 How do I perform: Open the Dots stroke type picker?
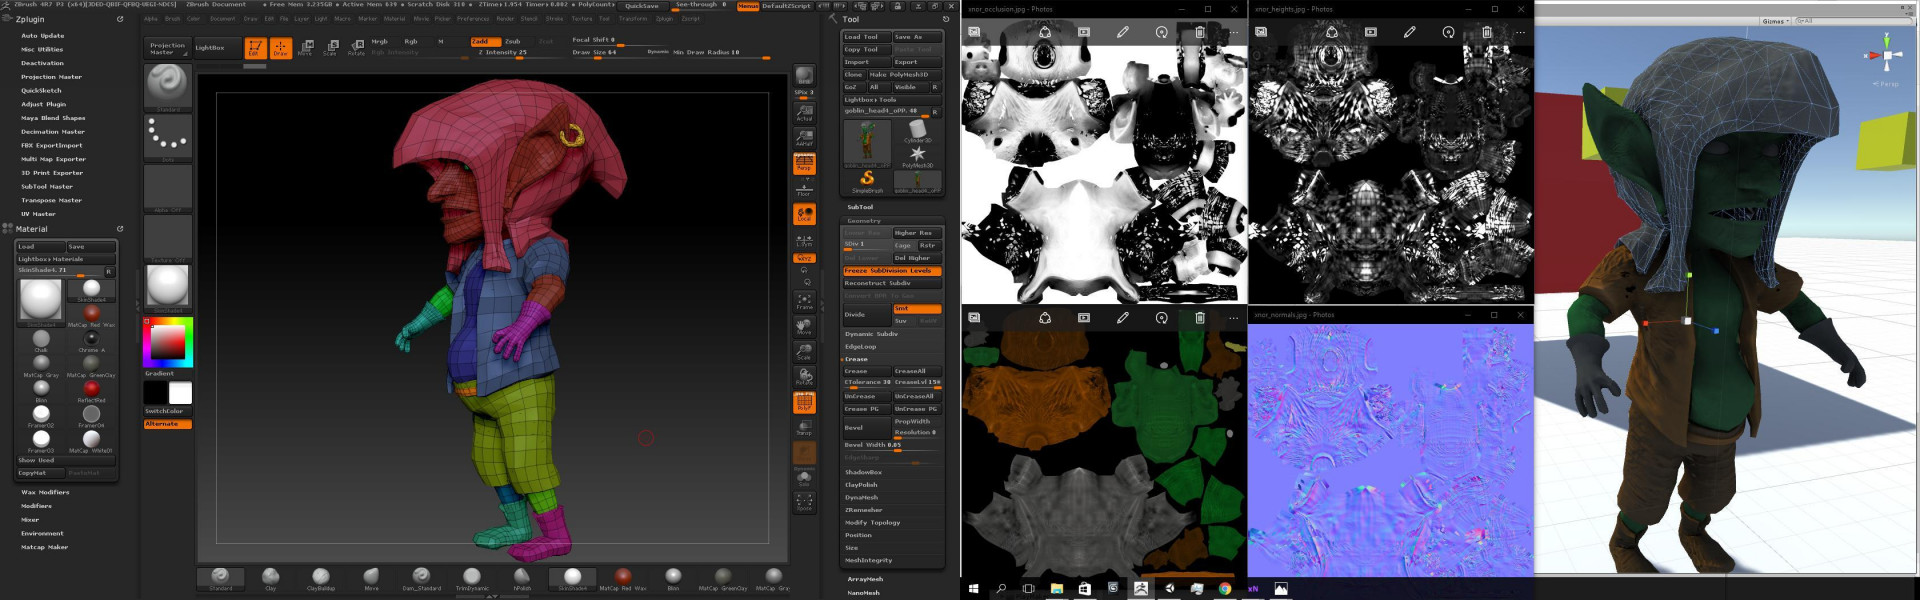[x=168, y=138]
